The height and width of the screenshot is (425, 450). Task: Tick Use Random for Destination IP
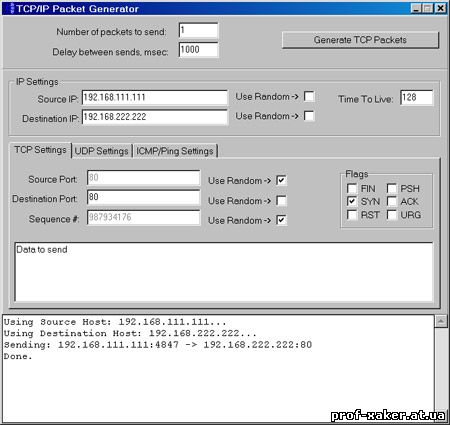309,116
